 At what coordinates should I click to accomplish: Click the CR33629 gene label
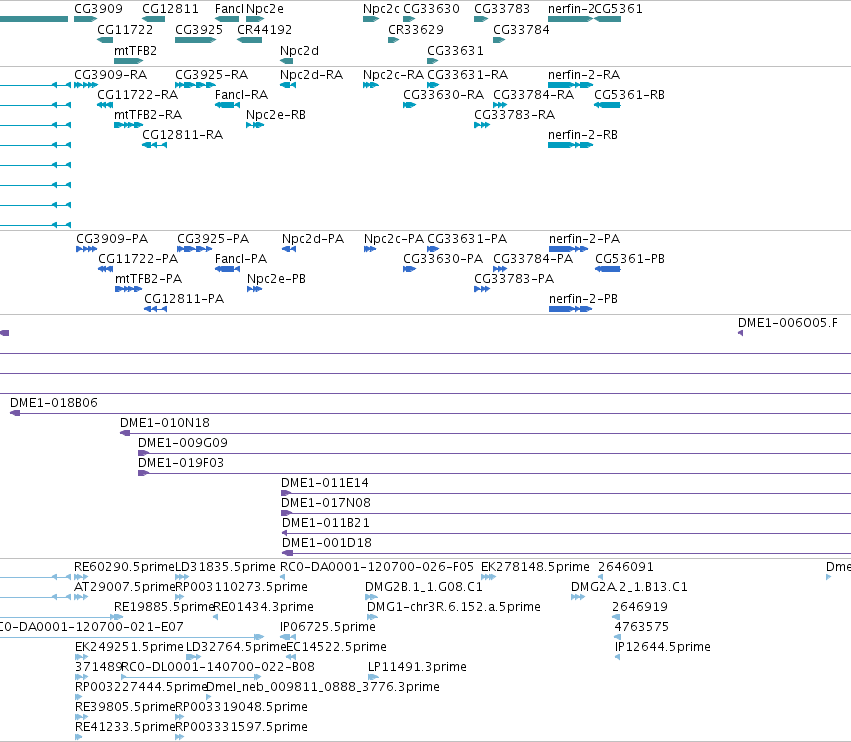coord(416,30)
